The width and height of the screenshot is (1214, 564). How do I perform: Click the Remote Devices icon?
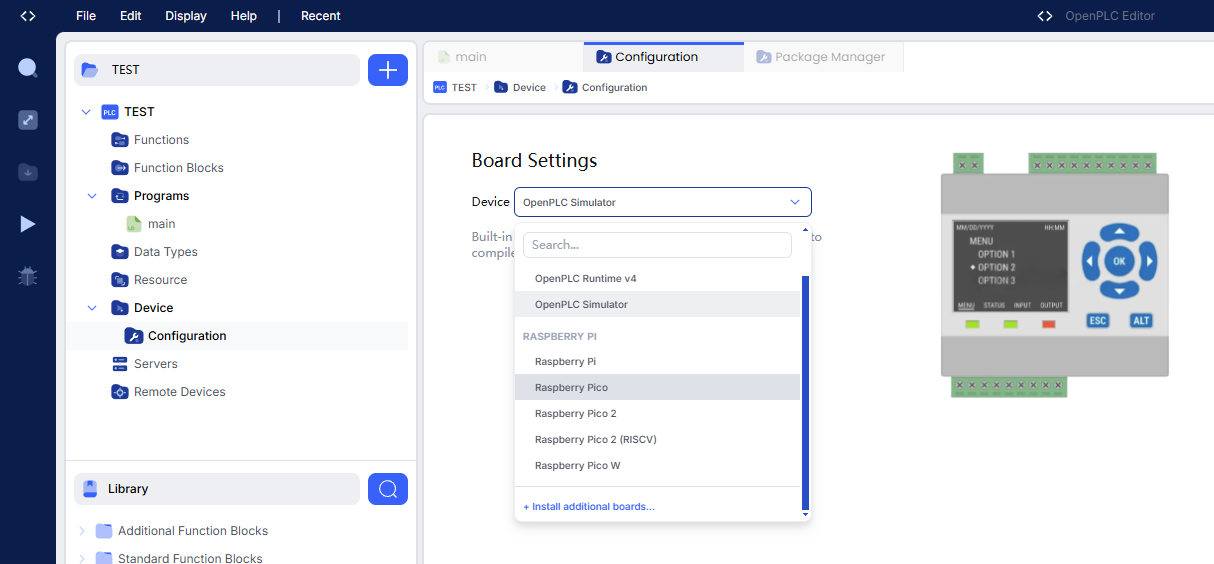[x=119, y=392]
